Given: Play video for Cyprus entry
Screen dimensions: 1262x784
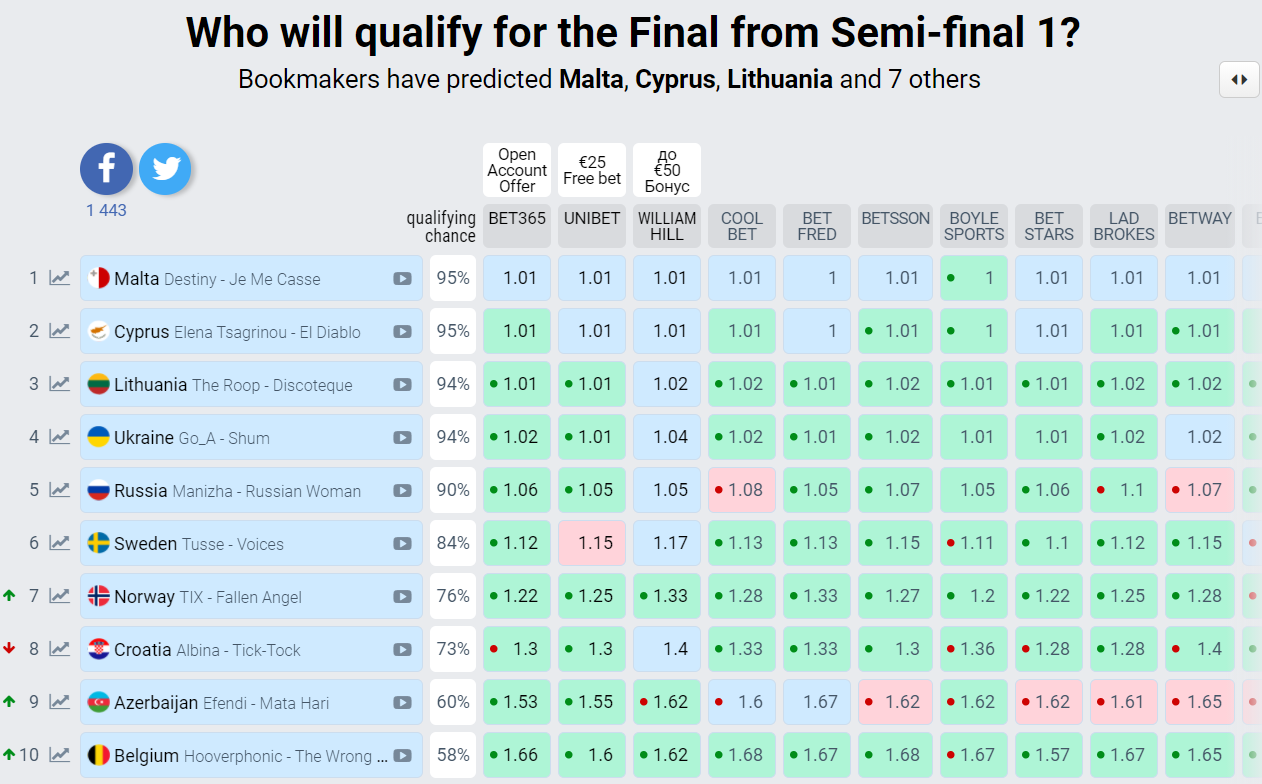Looking at the screenshot, I should (x=402, y=332).
